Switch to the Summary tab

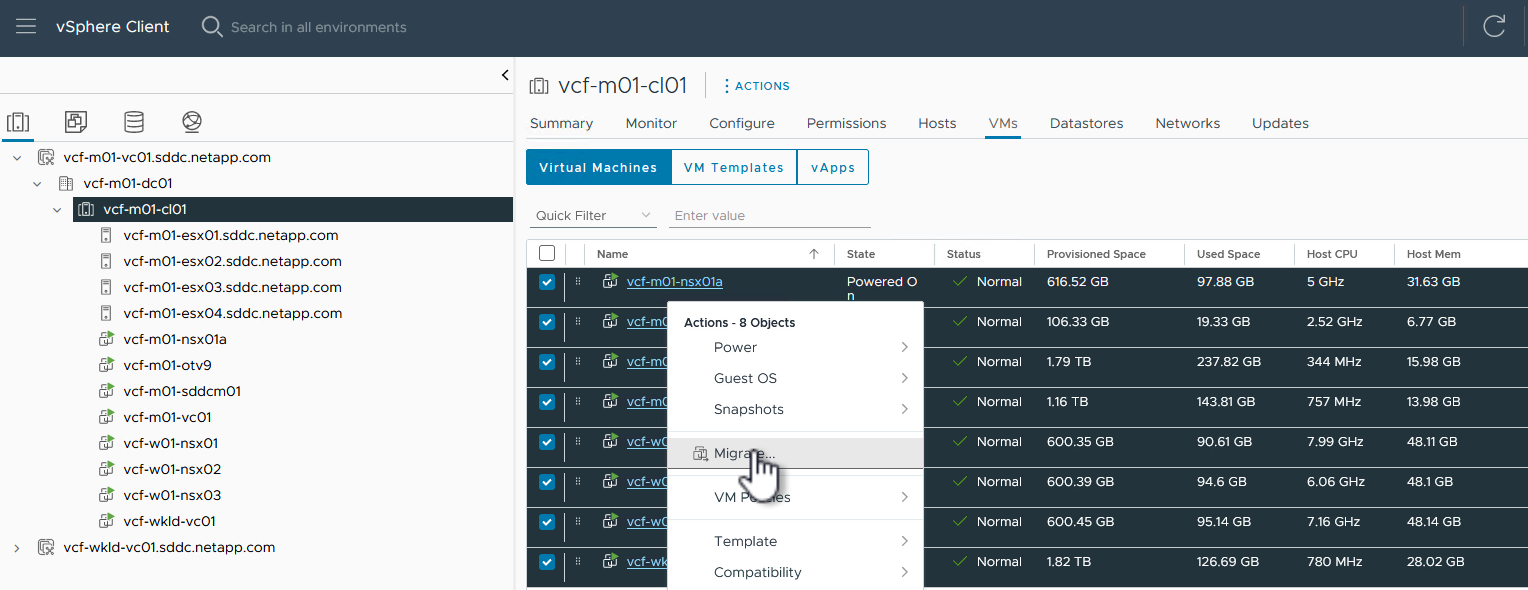pos(561,124)
